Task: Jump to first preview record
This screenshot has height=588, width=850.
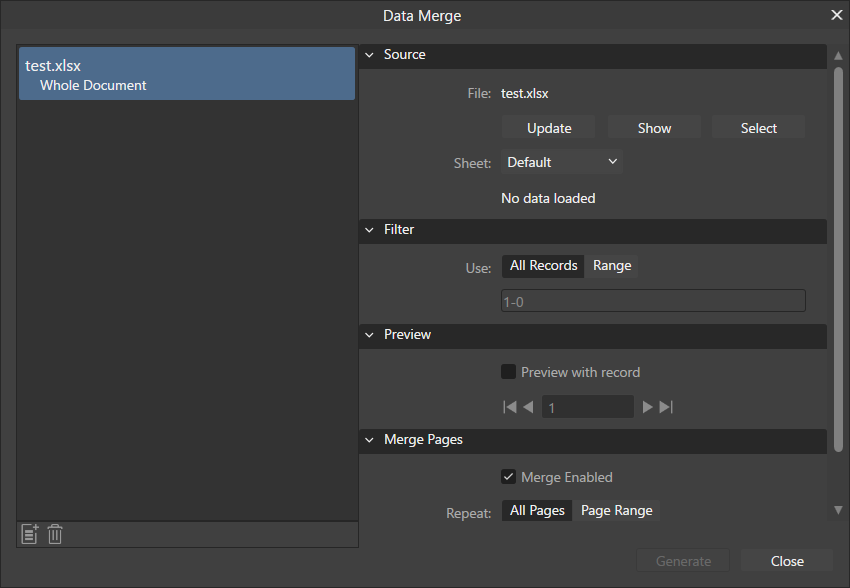Action: coord(510,407)
